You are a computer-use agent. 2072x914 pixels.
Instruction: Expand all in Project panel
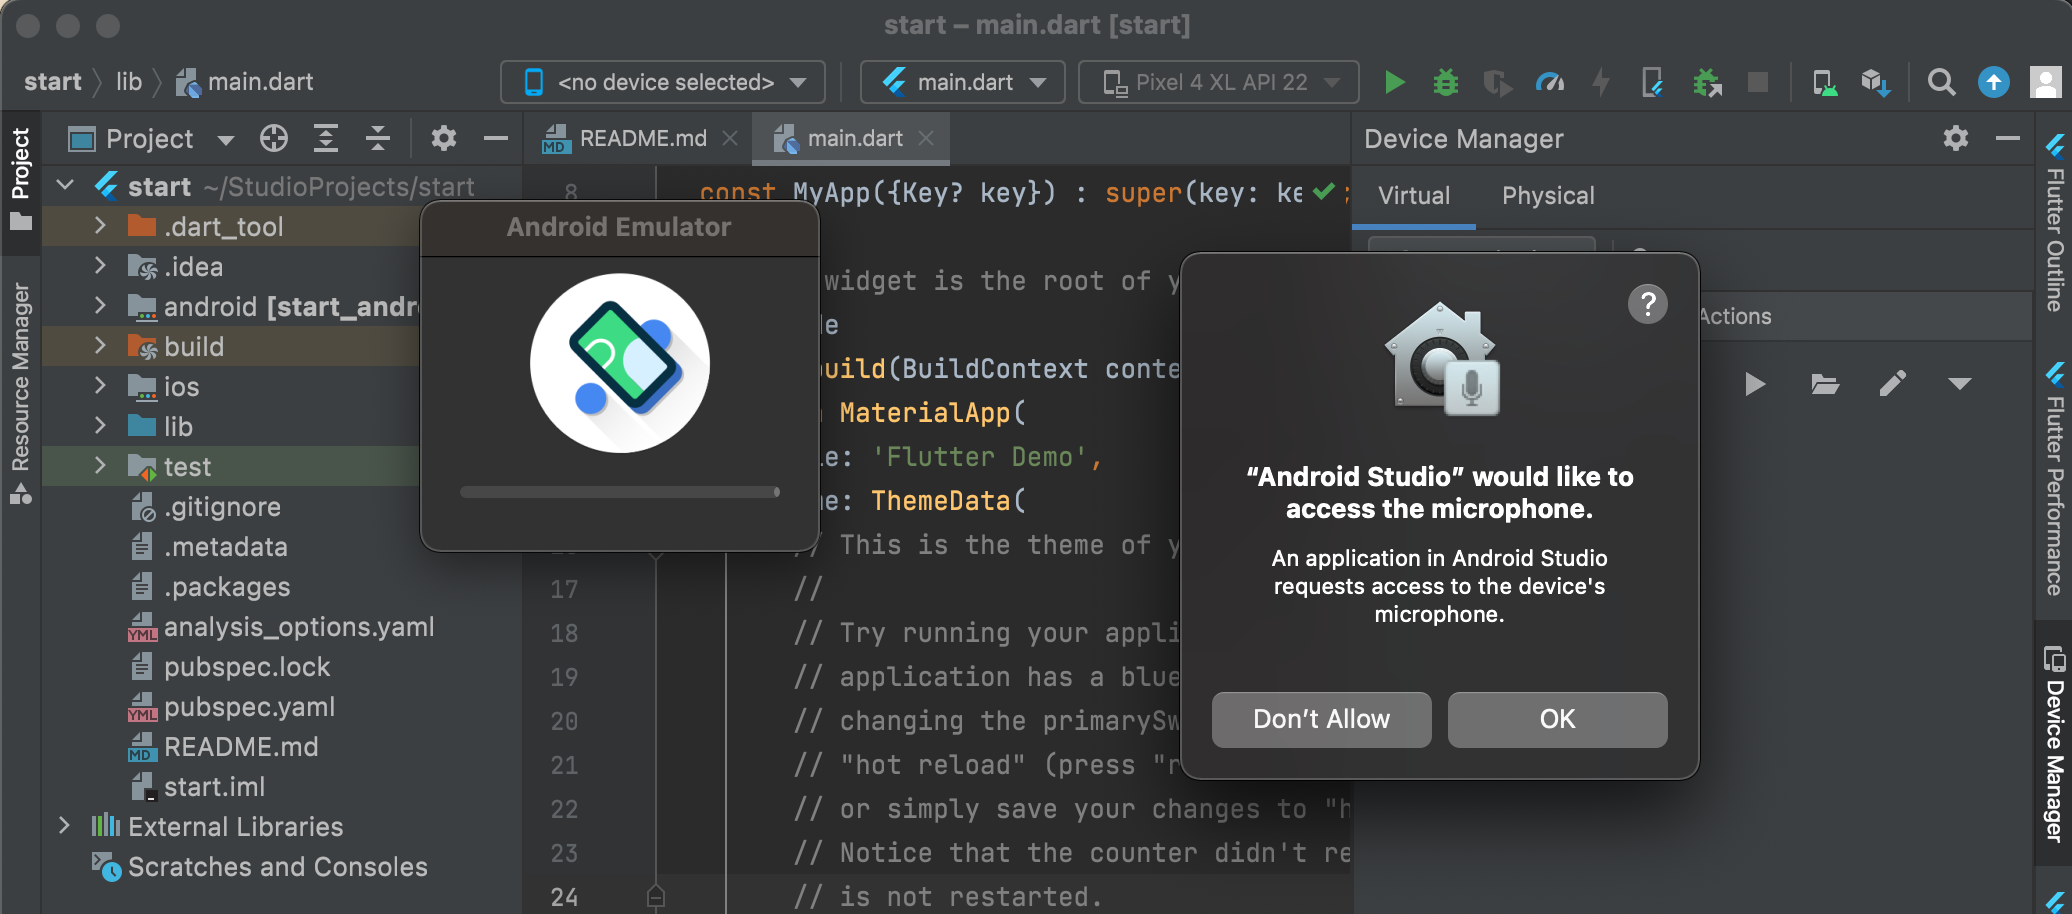[x=326, y=138]
